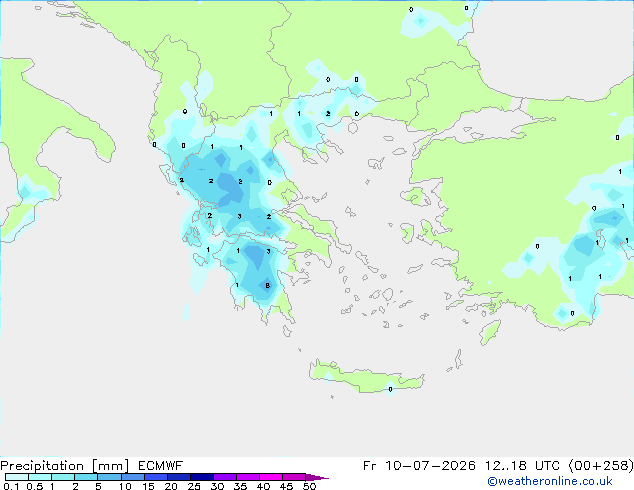Click the 0.5 to 1 mm legend swatch
The image size is (634, 490).
[40, 477]
